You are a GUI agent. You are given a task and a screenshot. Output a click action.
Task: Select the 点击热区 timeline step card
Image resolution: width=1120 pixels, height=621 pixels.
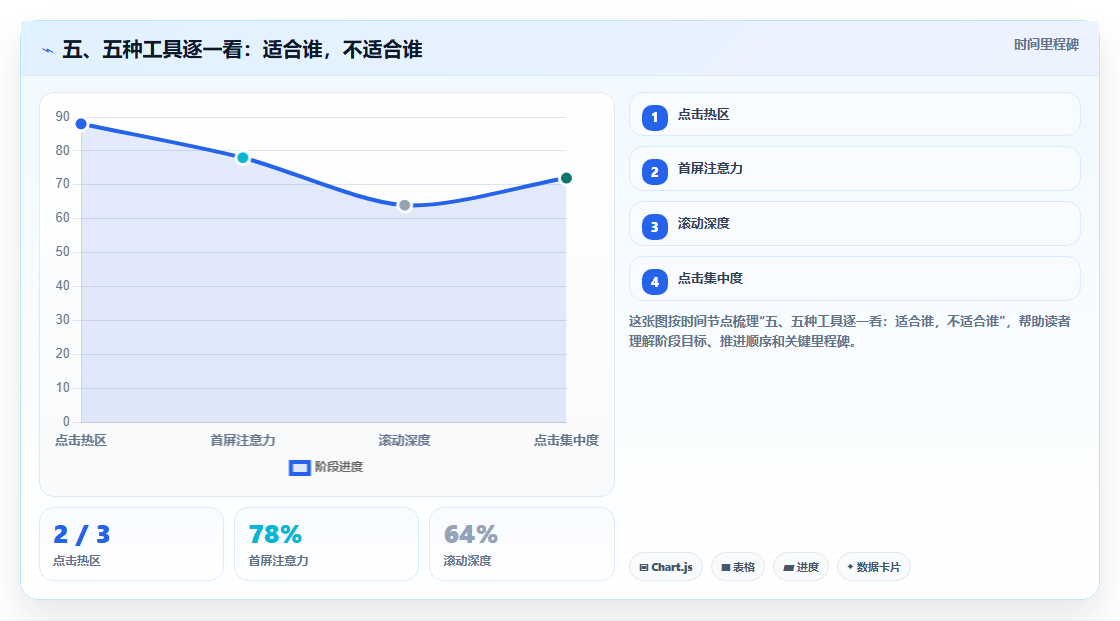(854, 114)
